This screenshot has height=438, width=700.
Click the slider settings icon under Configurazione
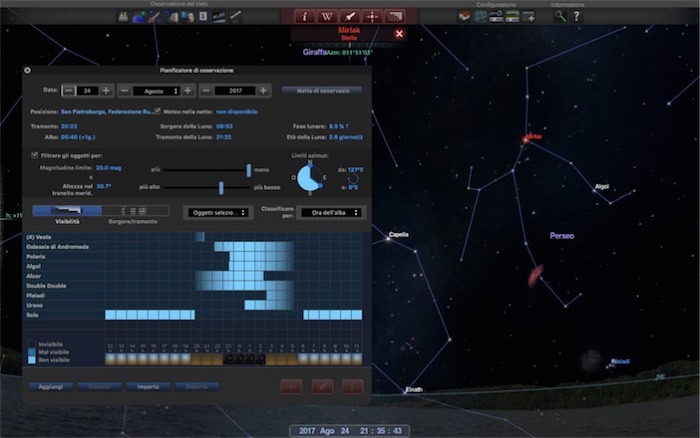click(496, 17)
